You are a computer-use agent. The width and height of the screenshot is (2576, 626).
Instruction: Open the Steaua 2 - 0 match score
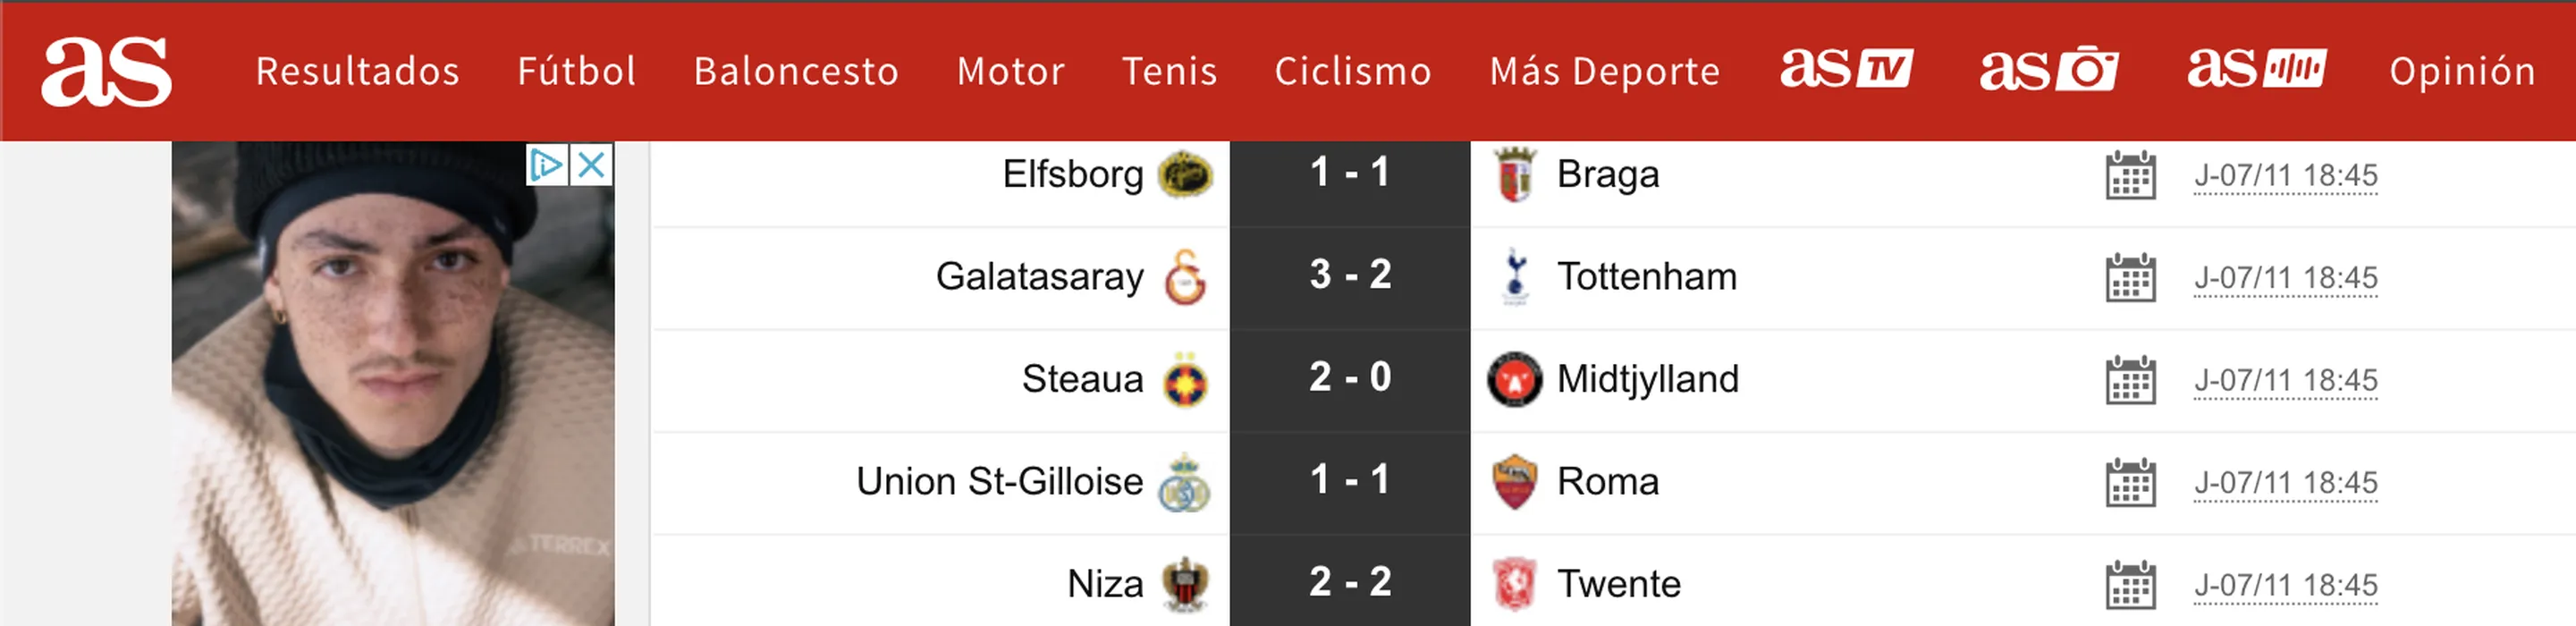[1350, 378]
